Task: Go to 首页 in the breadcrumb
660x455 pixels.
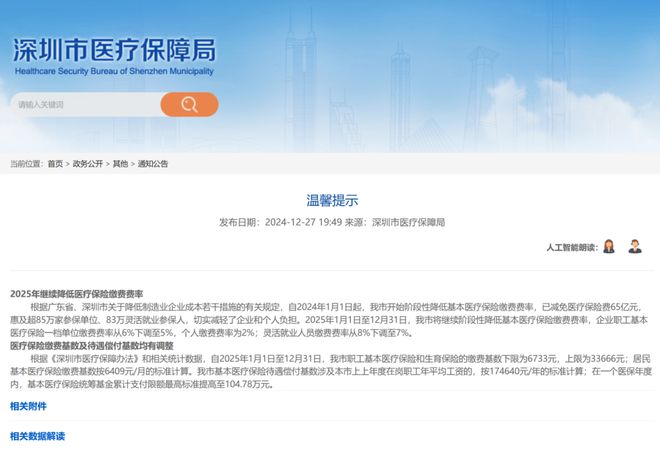Action: (55, 163)
